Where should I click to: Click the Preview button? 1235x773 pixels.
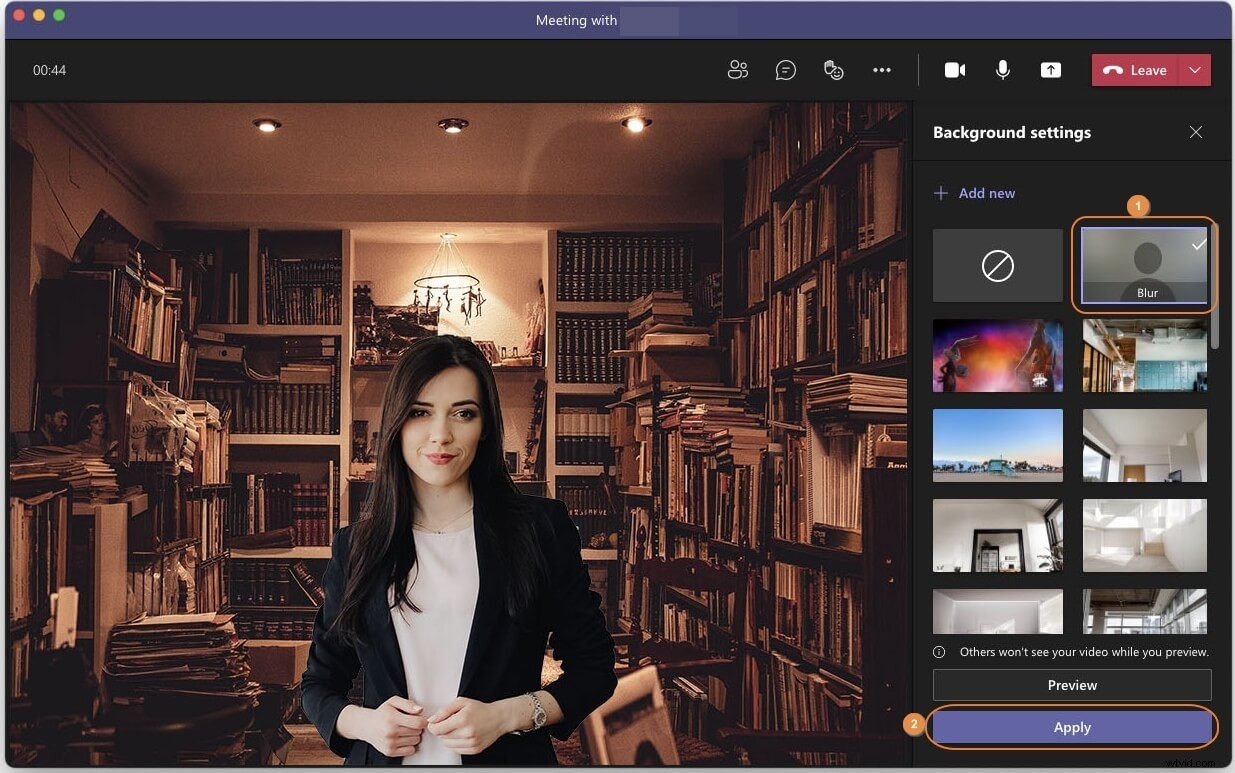point(1071,685)
